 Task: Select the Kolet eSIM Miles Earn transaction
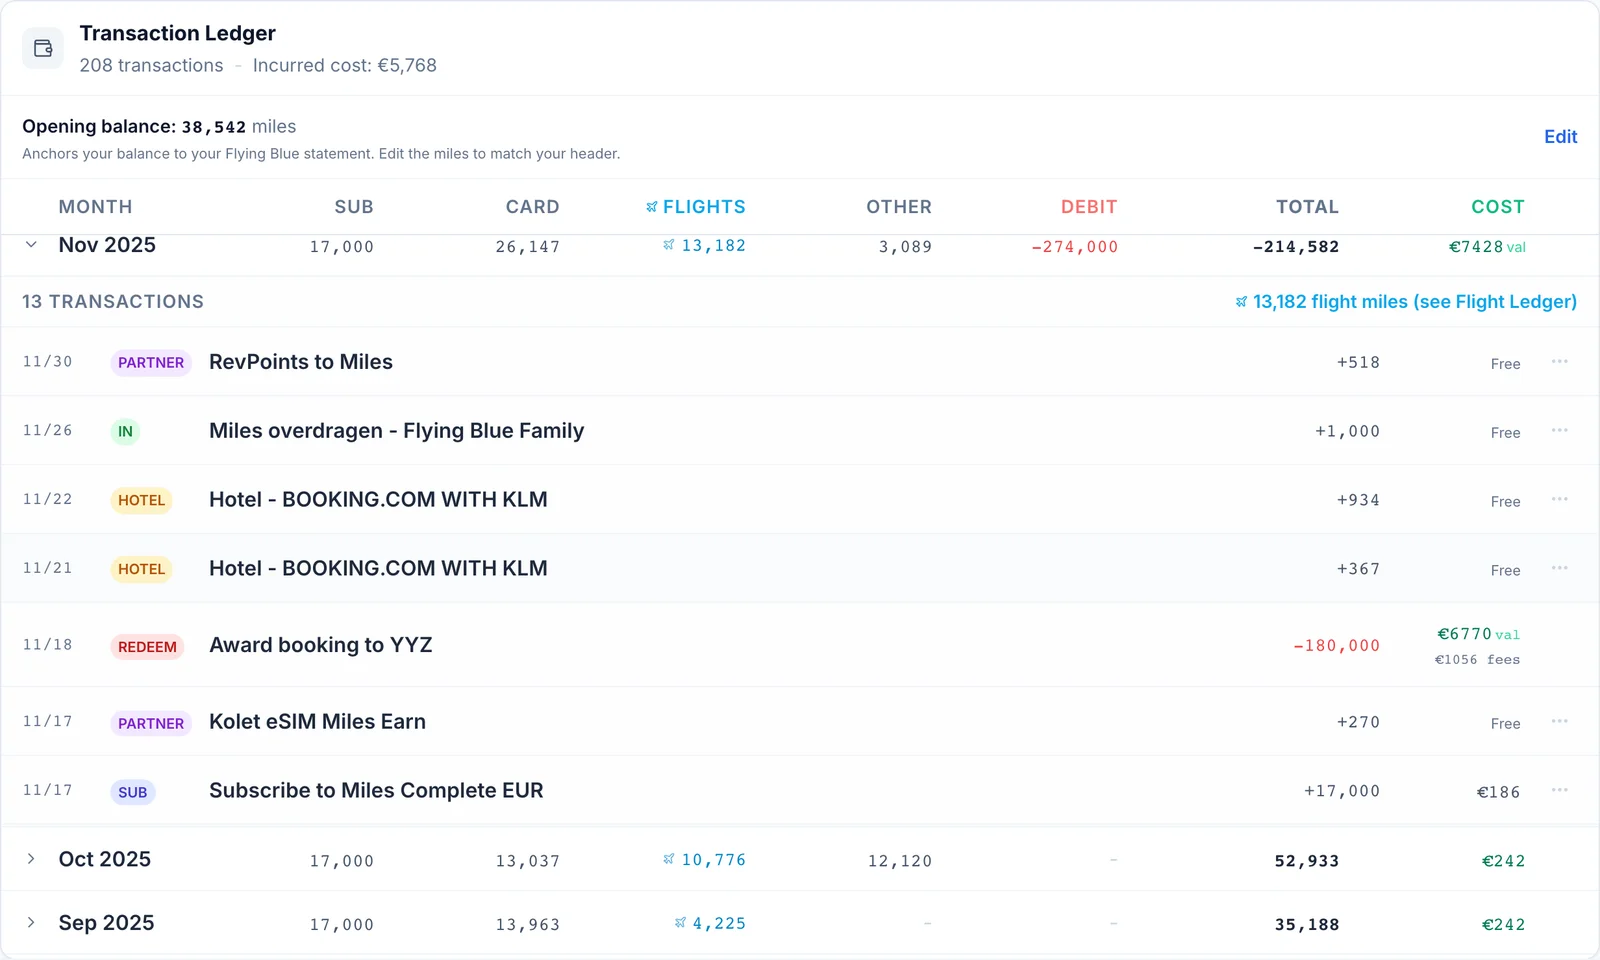point(800,722)
